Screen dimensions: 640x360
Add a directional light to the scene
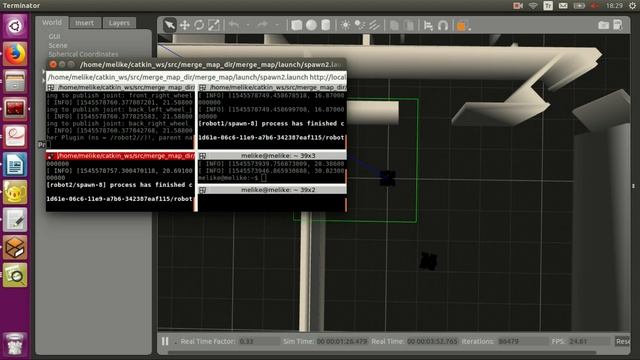374,25
